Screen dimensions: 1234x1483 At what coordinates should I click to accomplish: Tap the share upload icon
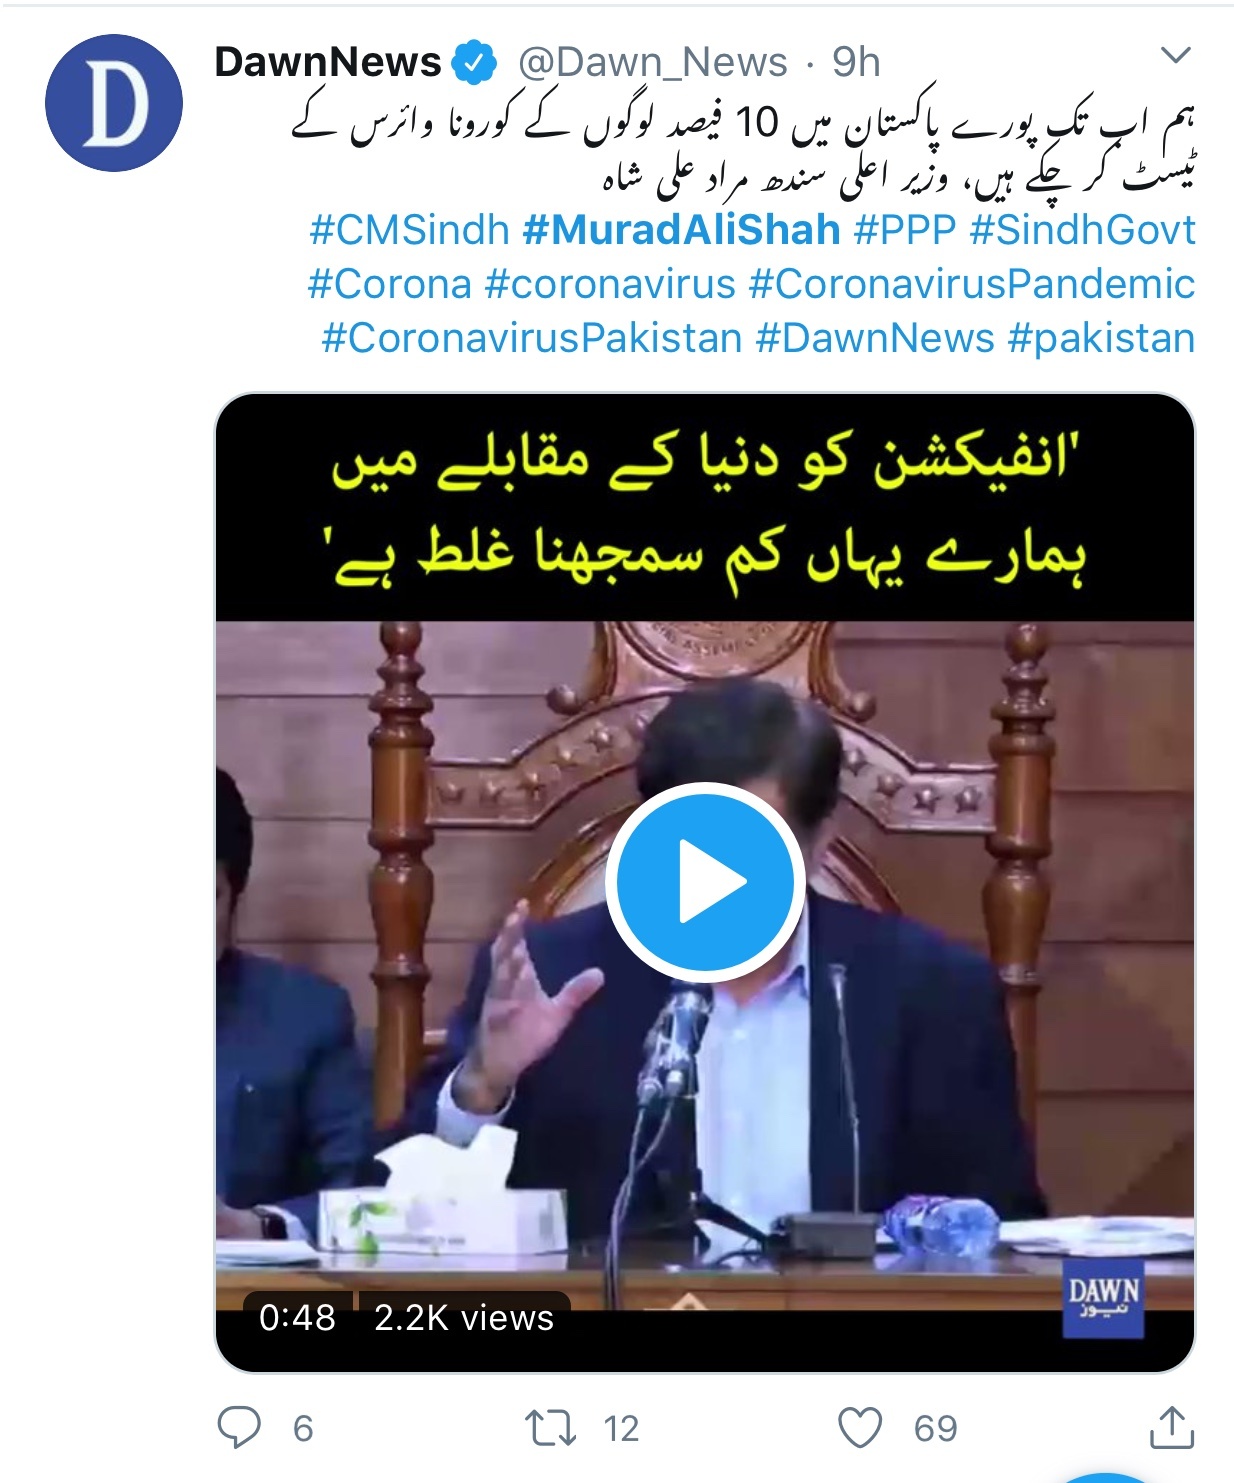1171,1426
